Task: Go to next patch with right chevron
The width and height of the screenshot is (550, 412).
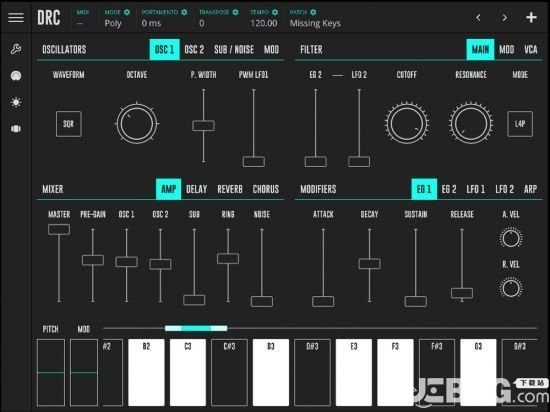Action: 504,18
